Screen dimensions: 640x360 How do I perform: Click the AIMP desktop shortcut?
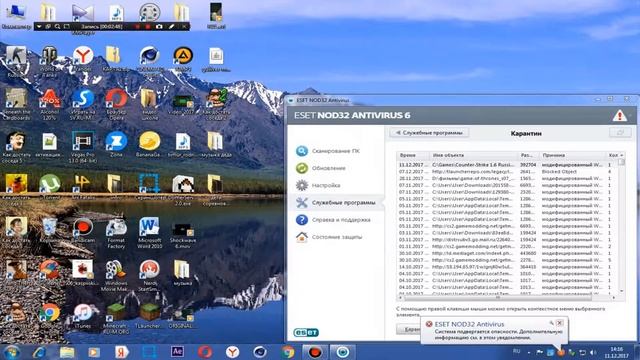pos(183,59)
